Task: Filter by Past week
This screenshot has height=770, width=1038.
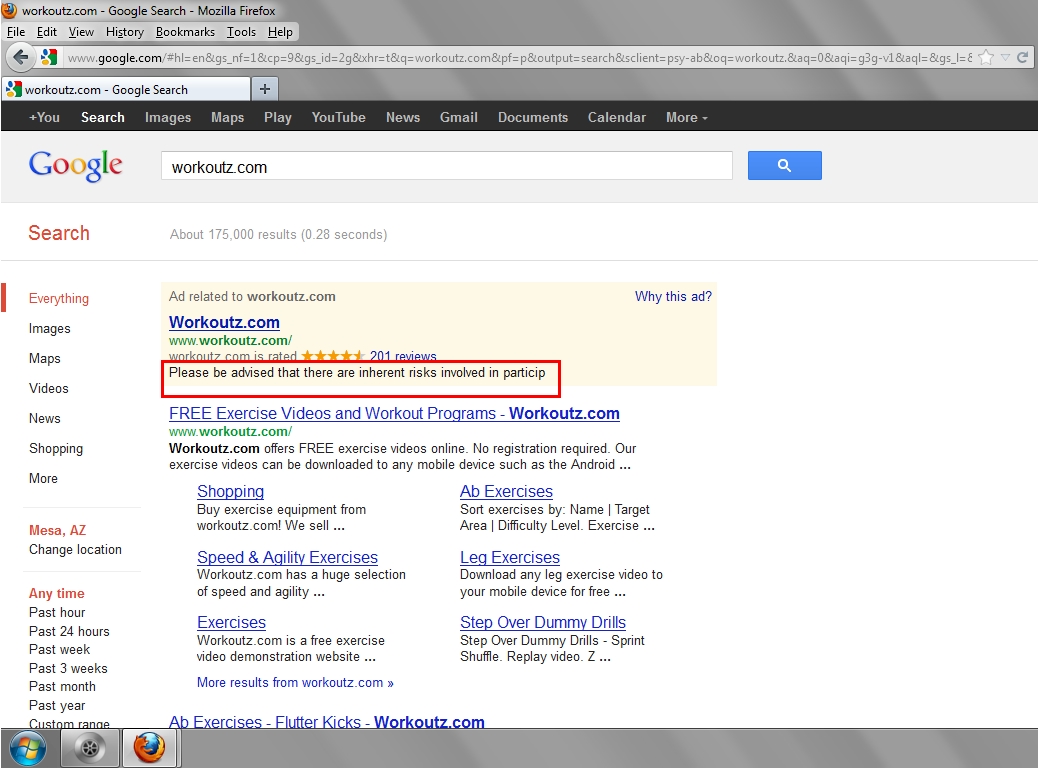Action: point(59,650)
